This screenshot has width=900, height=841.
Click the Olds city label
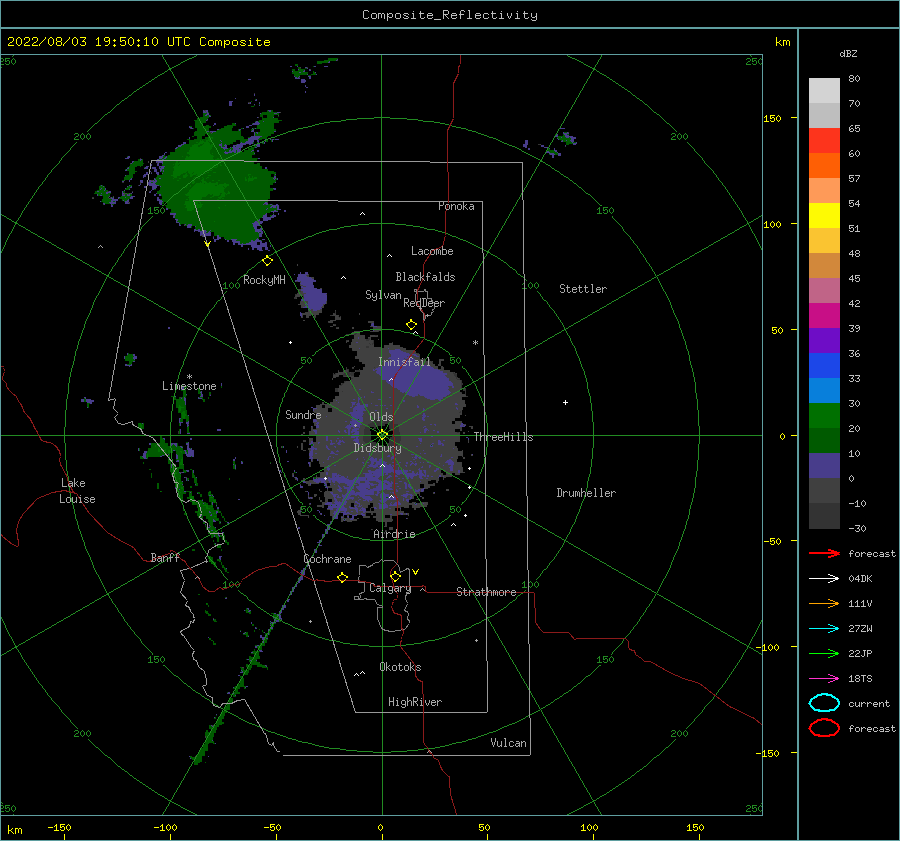(381, 417)
